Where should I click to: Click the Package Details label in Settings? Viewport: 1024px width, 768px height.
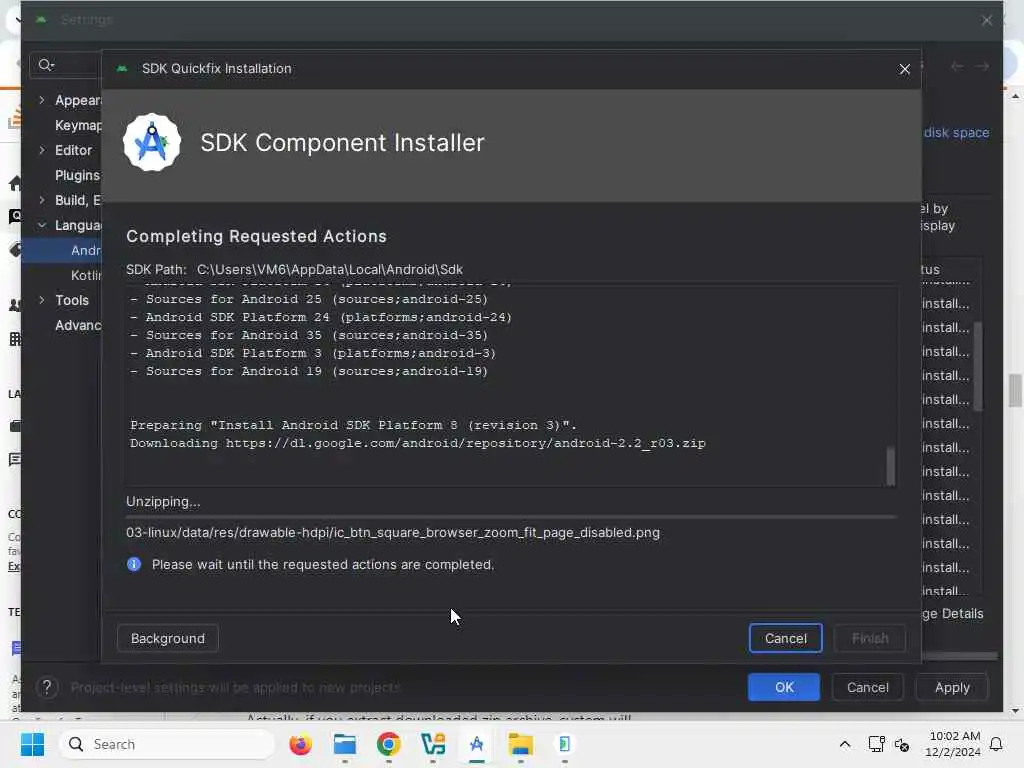953,613
